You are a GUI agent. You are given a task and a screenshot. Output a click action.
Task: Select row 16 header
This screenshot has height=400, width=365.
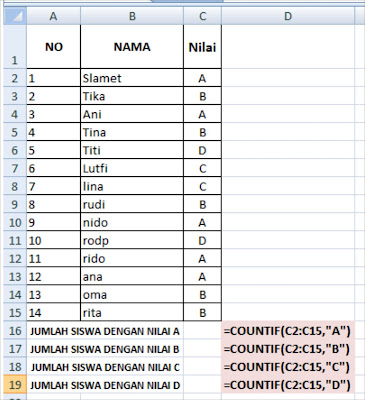click(15, 330)
